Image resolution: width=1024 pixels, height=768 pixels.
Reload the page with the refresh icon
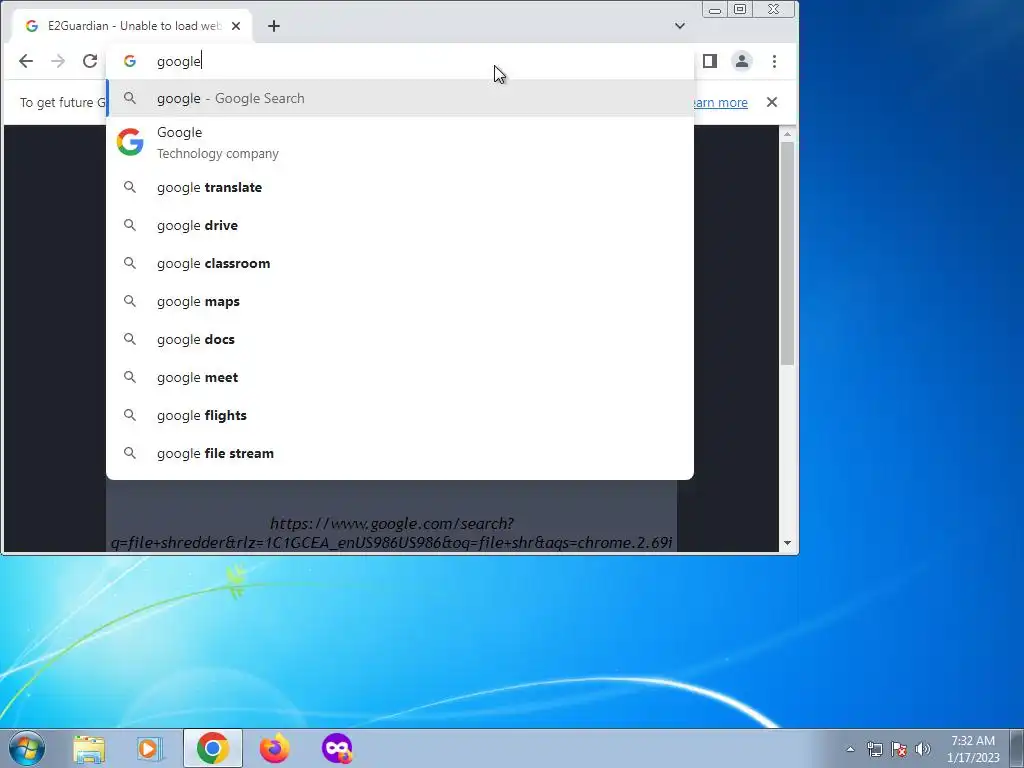pos(90,61)
